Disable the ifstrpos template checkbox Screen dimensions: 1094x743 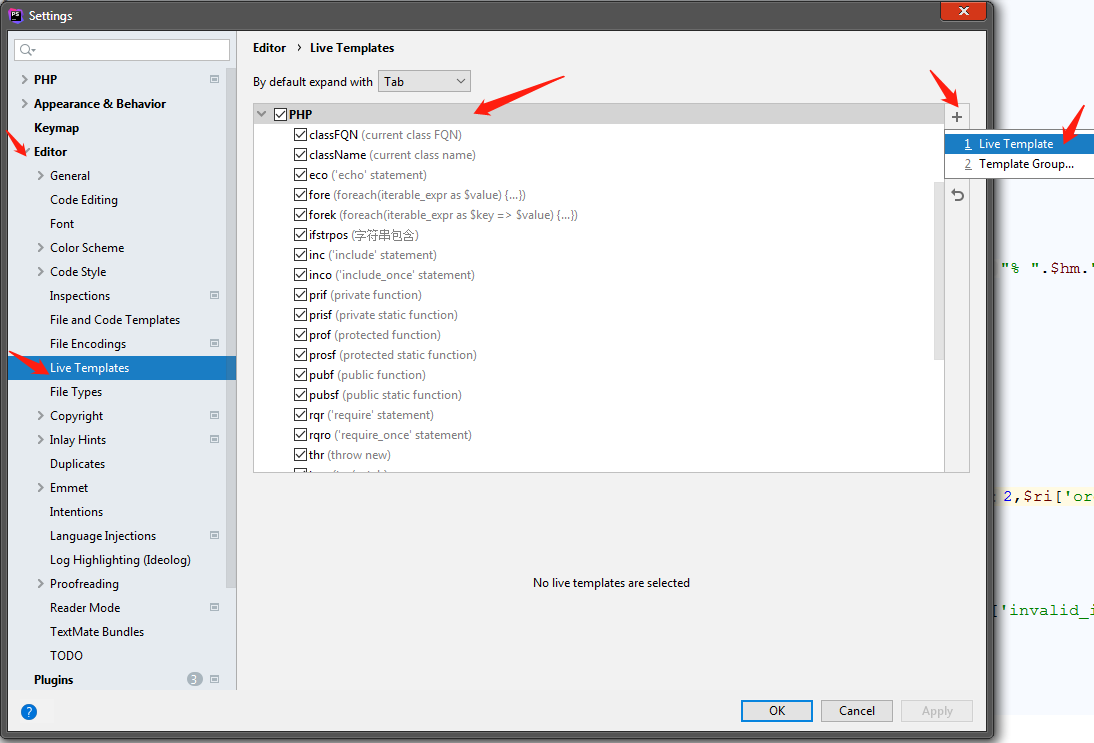pos(301,234)
